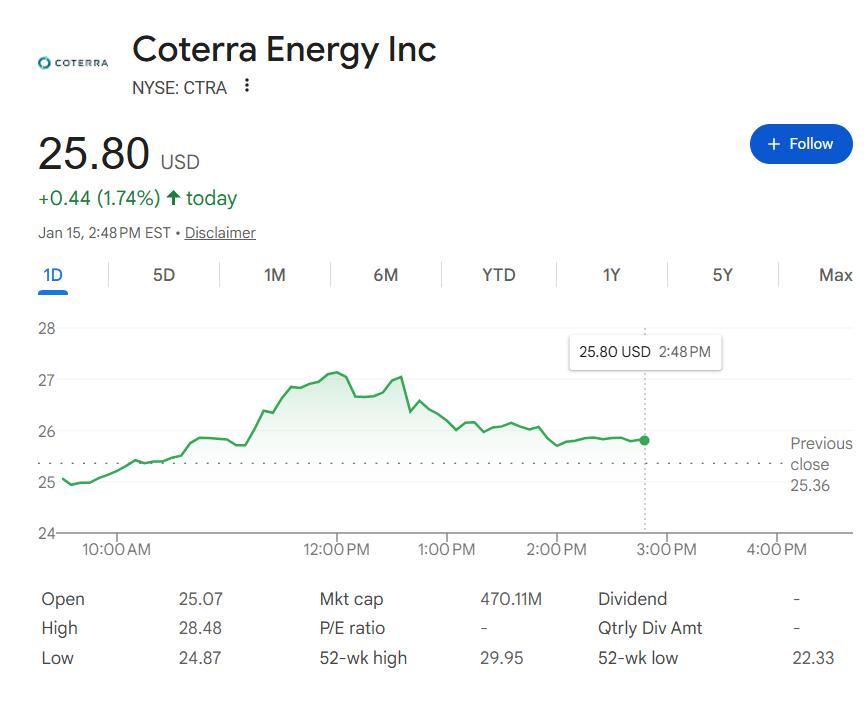Click the green current-price dot on chart
The height and width of the screenshot is (703, 866).
point(644,440)
